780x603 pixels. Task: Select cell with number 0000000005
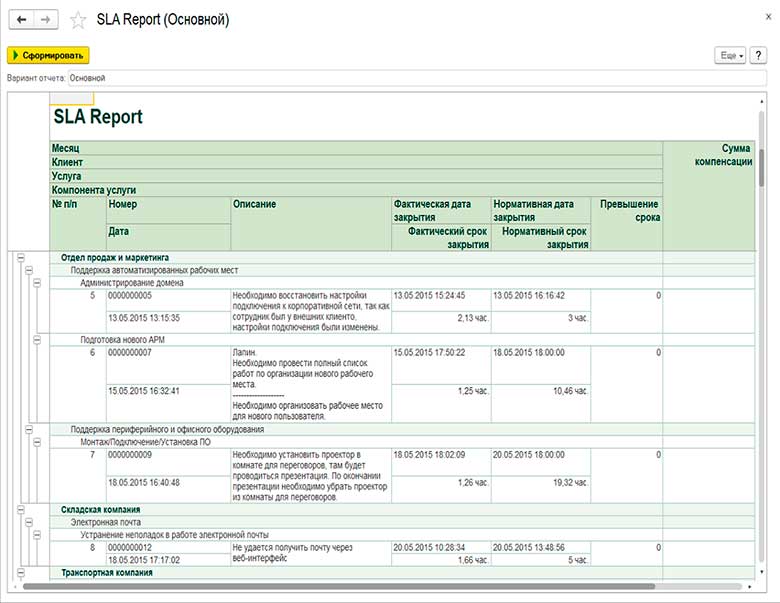pos(169,300)
